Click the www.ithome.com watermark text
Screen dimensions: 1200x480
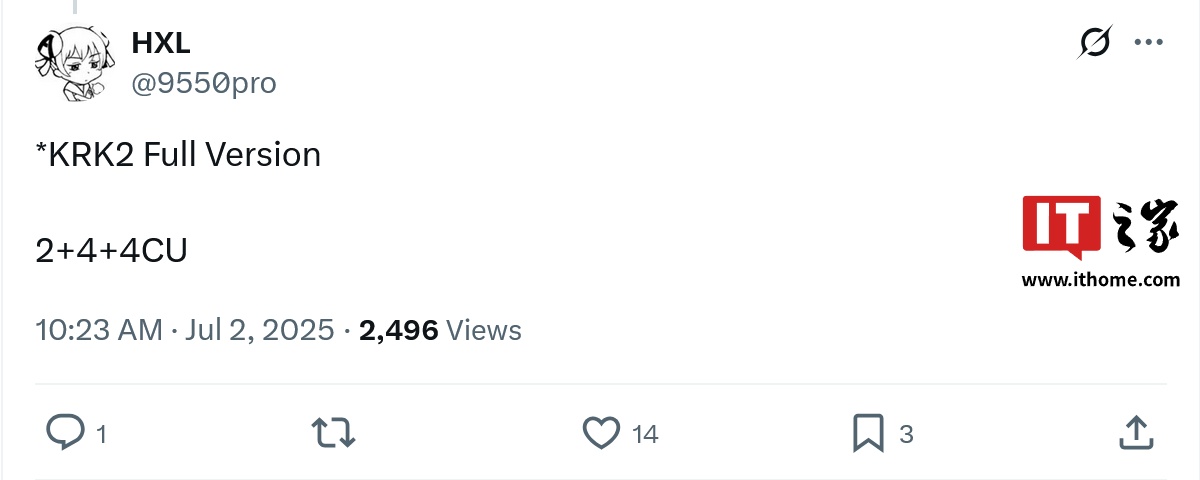[x=1100, y=280]
